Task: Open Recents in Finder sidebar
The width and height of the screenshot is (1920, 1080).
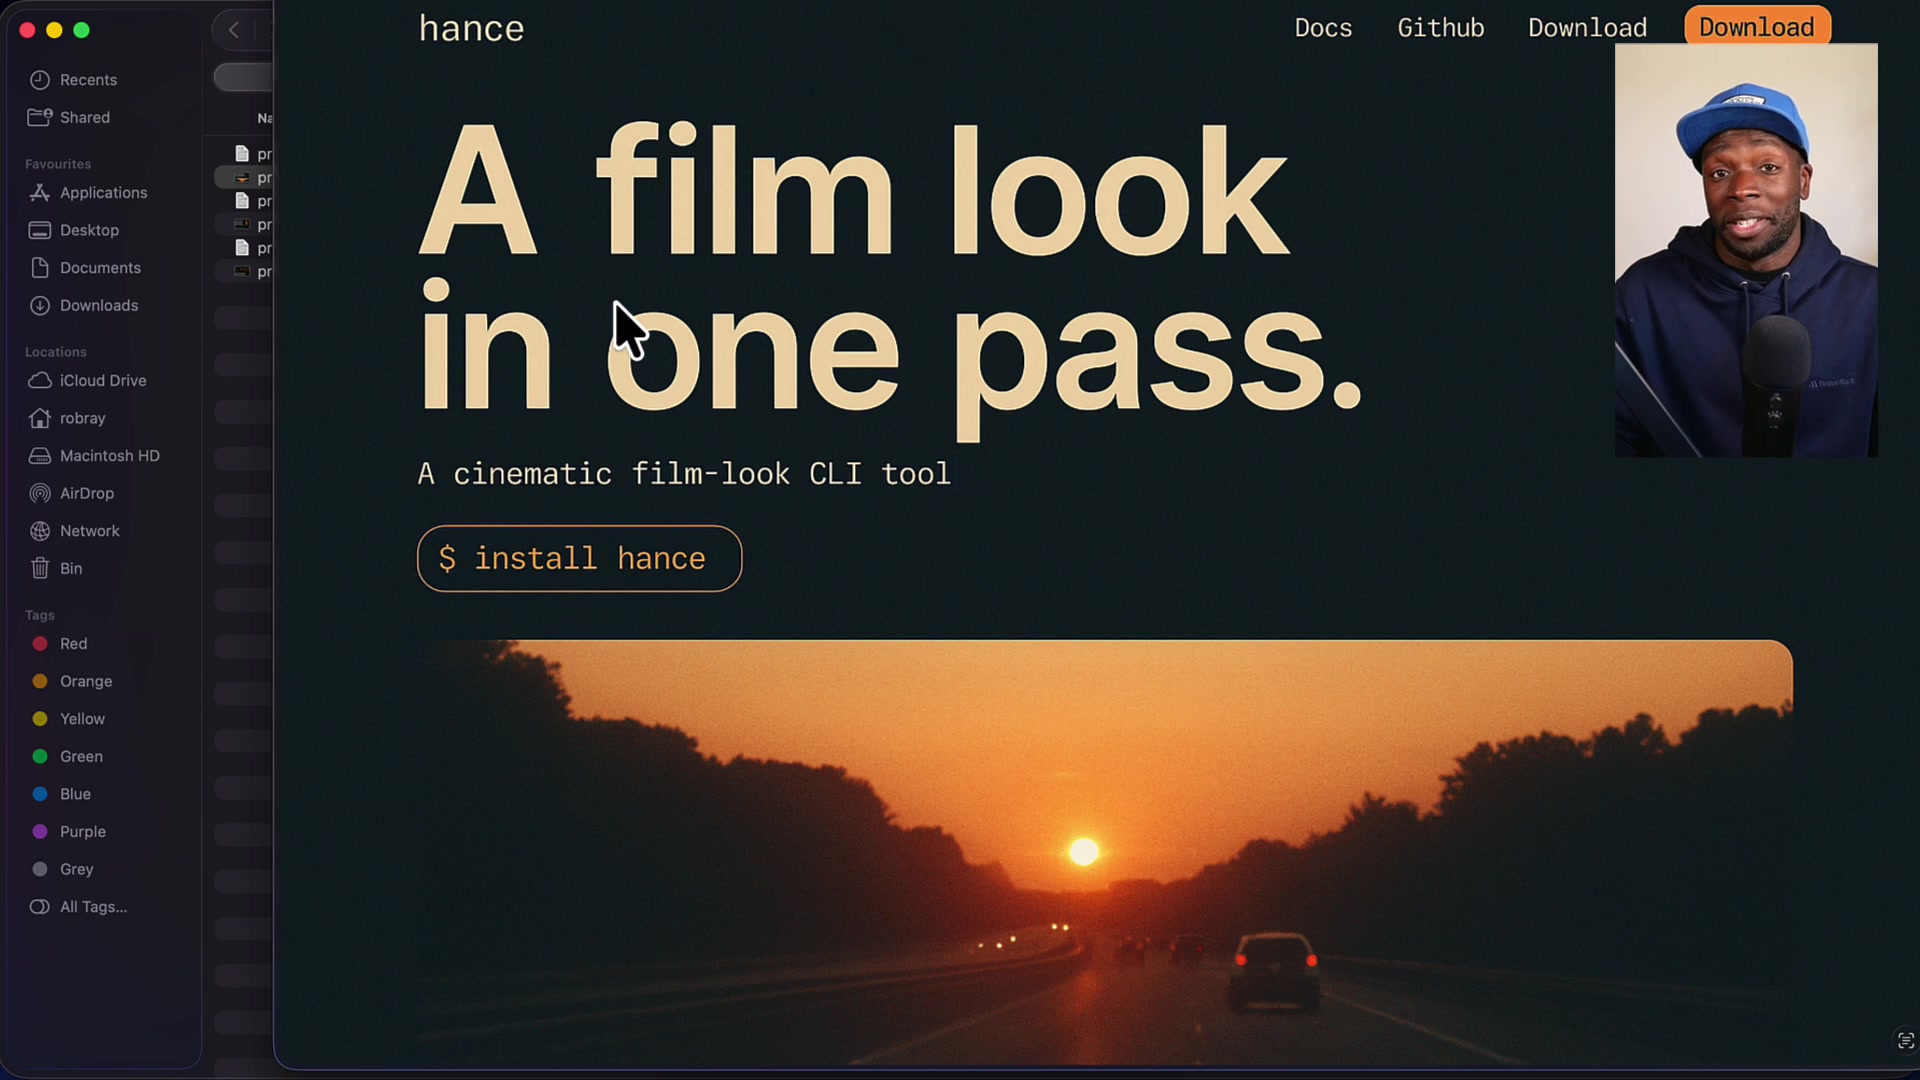Action: point(88,80)
